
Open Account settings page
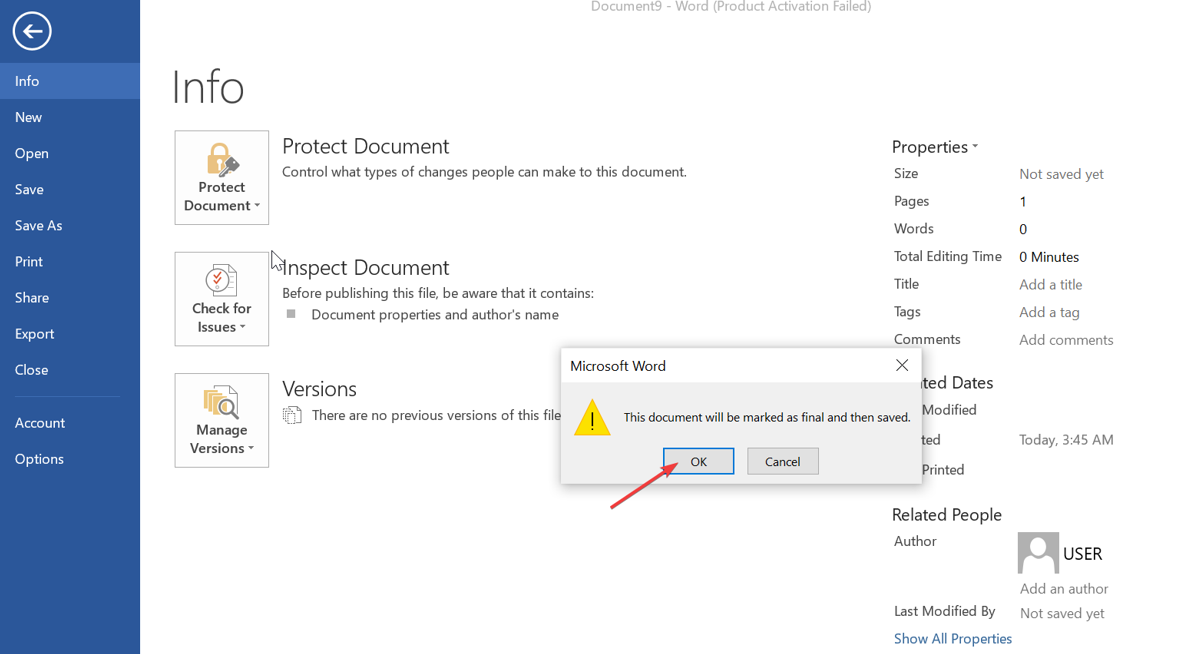[x=40, y=423]
